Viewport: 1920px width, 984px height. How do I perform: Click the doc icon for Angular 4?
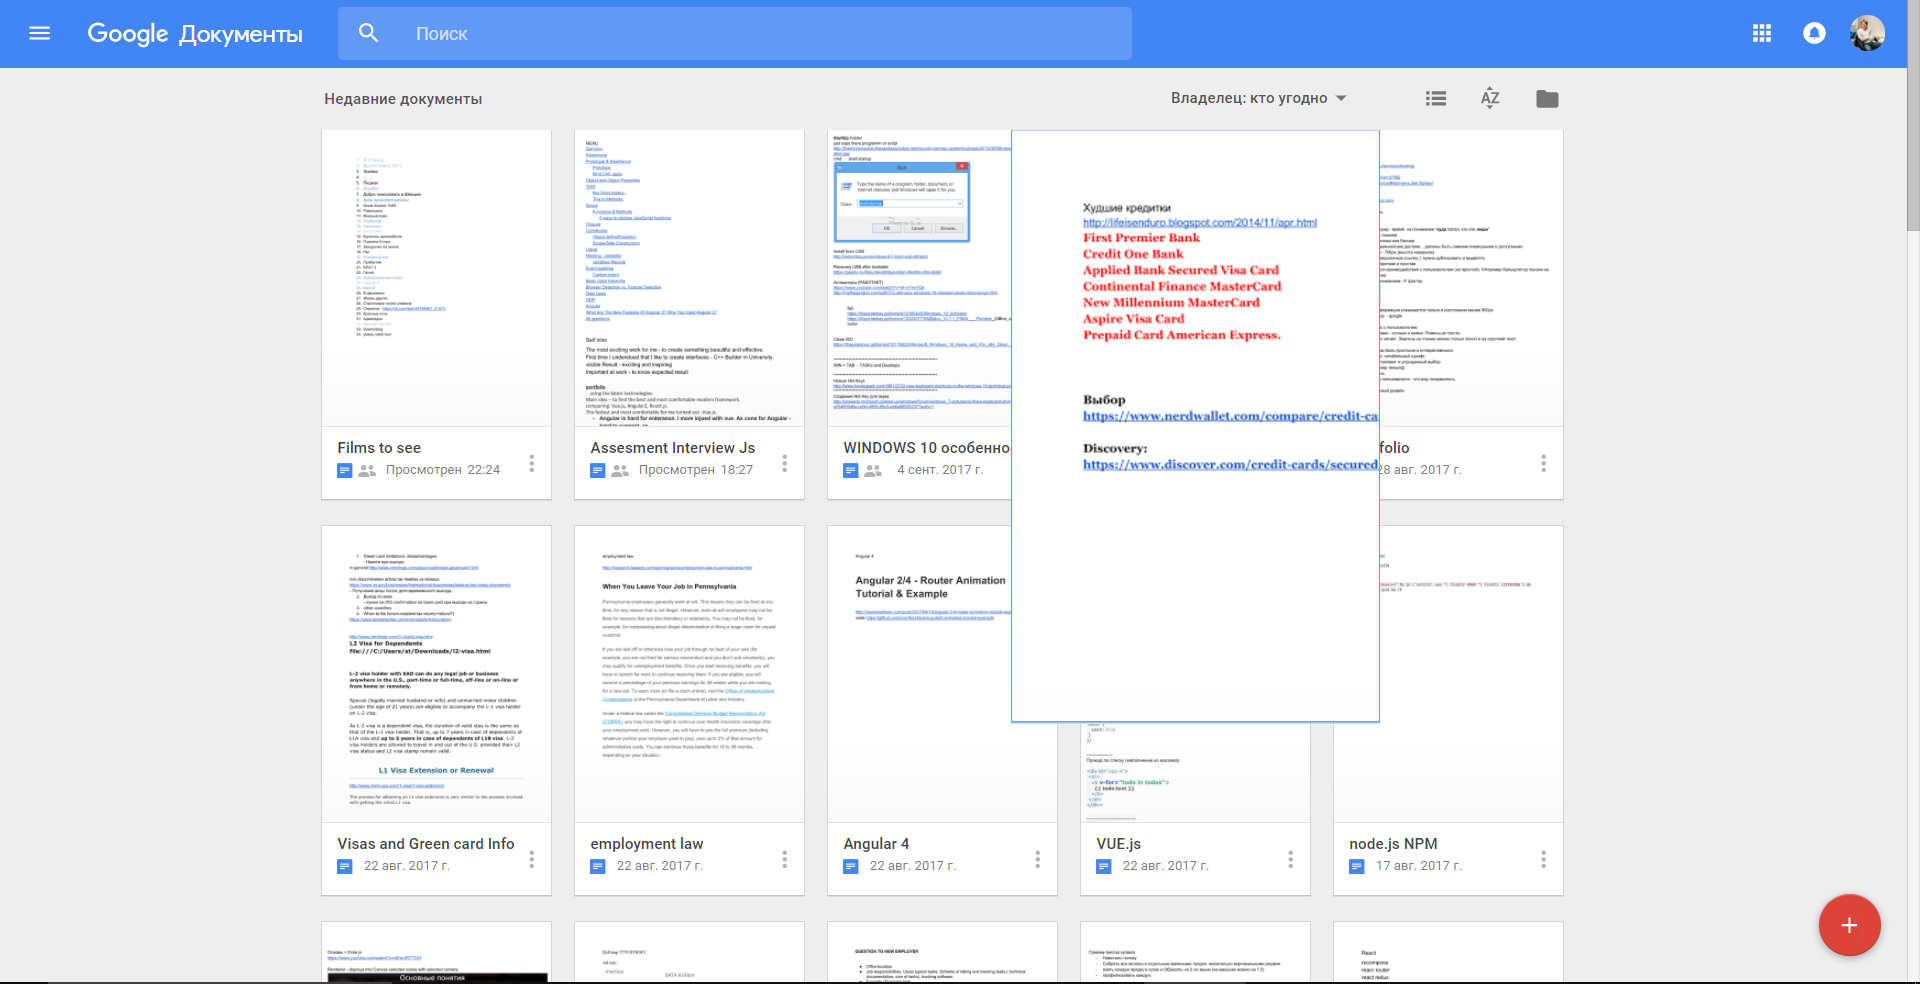point(851,866)
